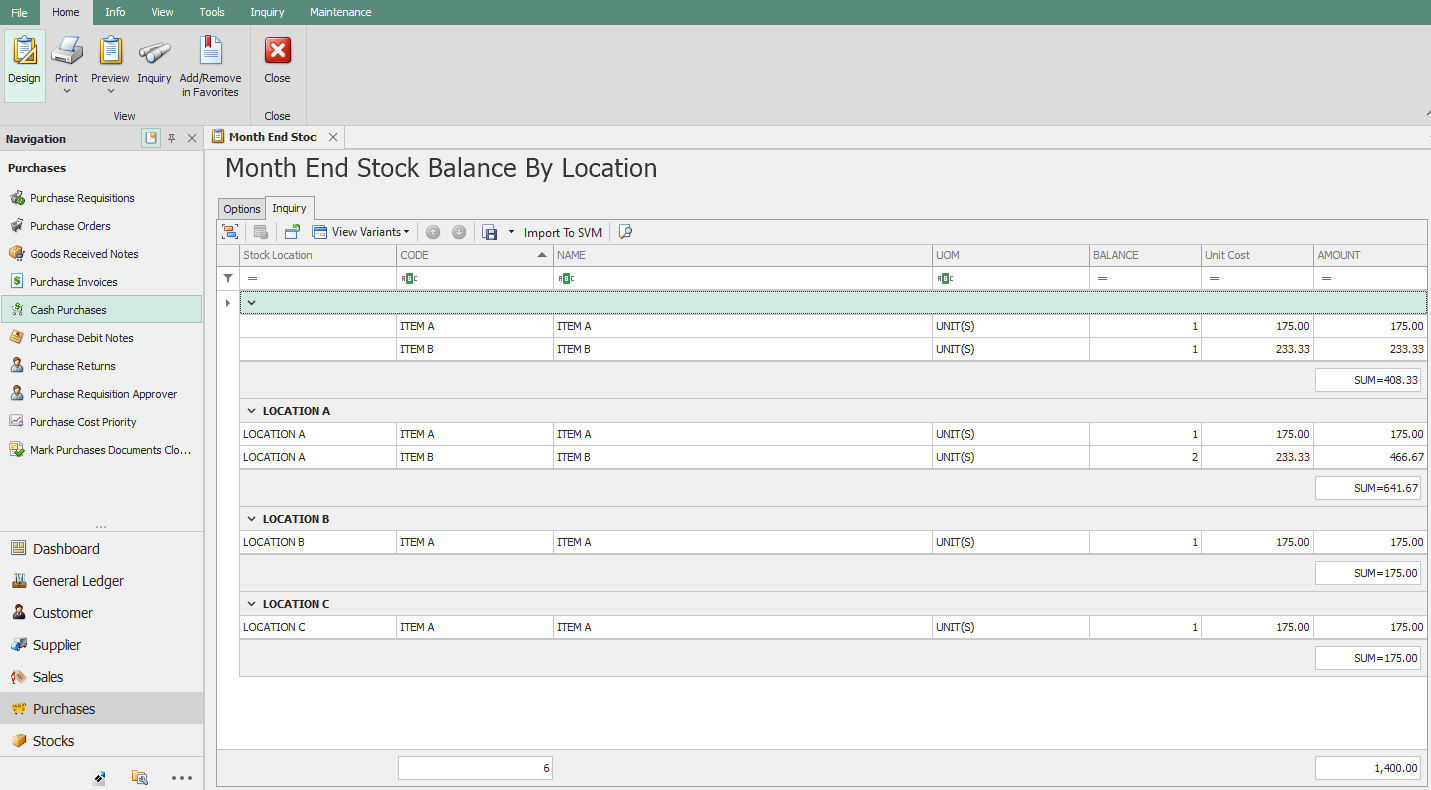Switch to the View ribbon tab
Image resolution: width=1431 pixels, height=790 pixels.
[x=162, y=12]
